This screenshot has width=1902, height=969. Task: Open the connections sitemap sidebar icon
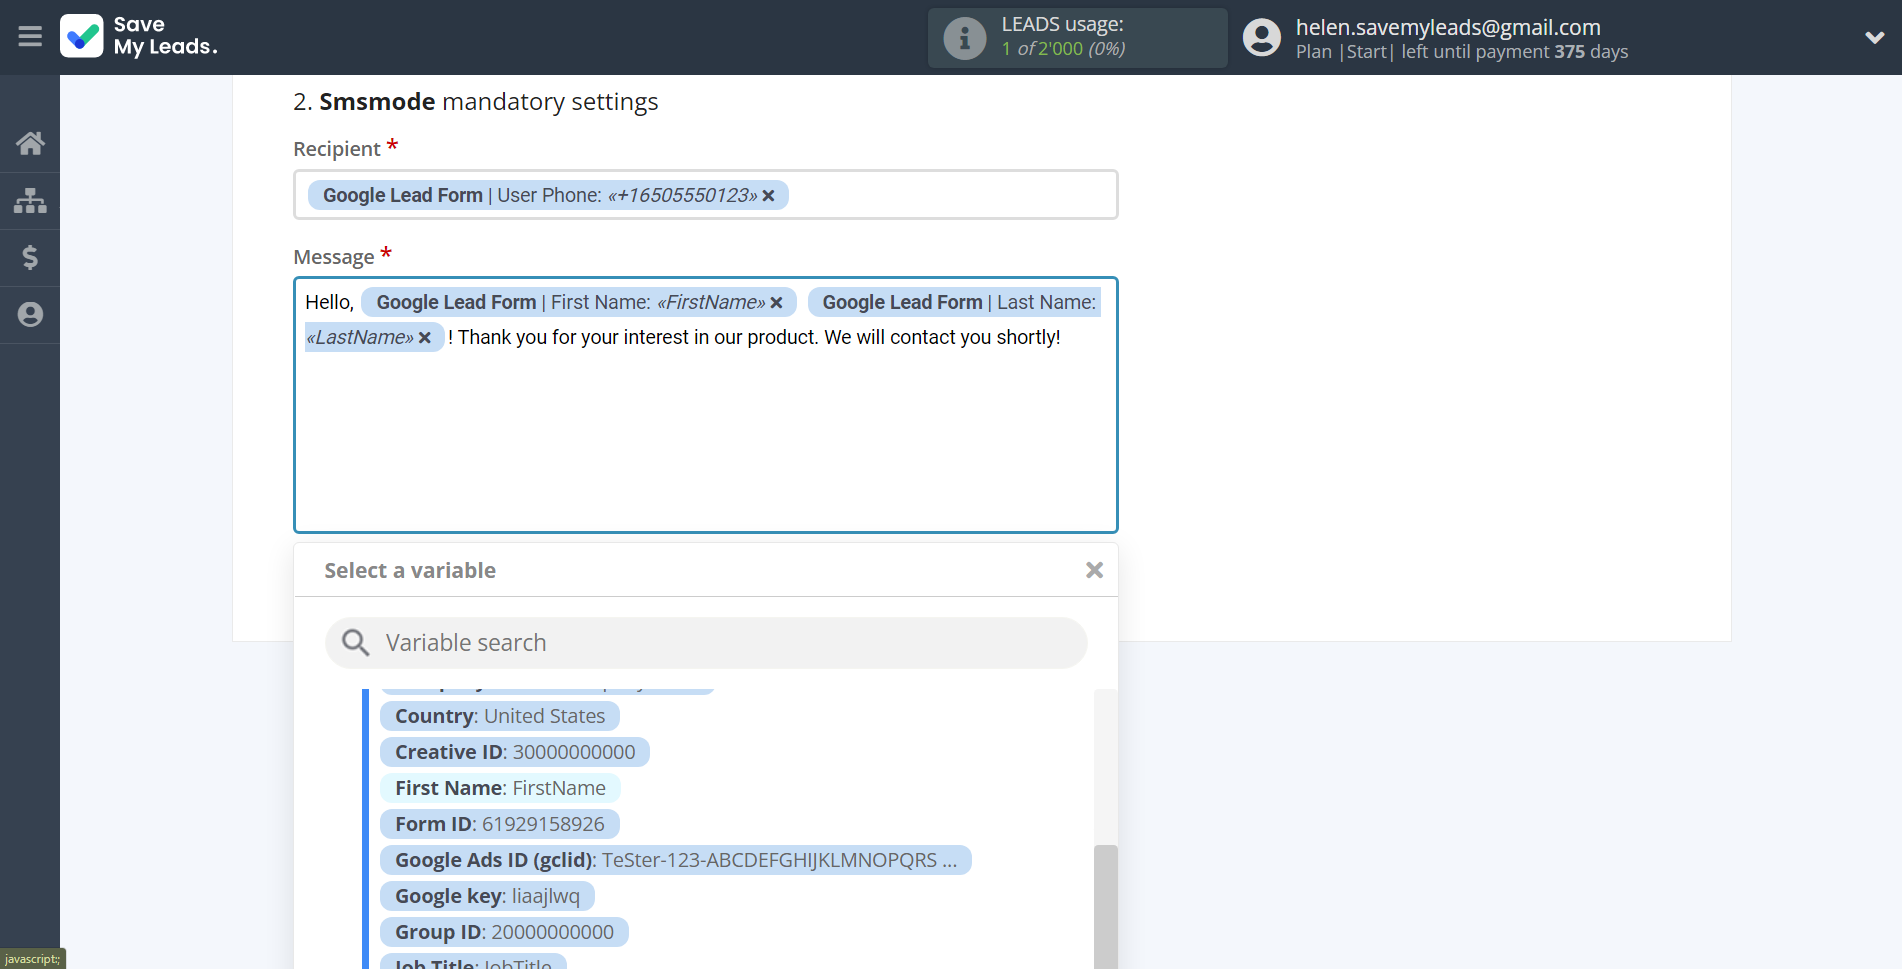[30, 200]
